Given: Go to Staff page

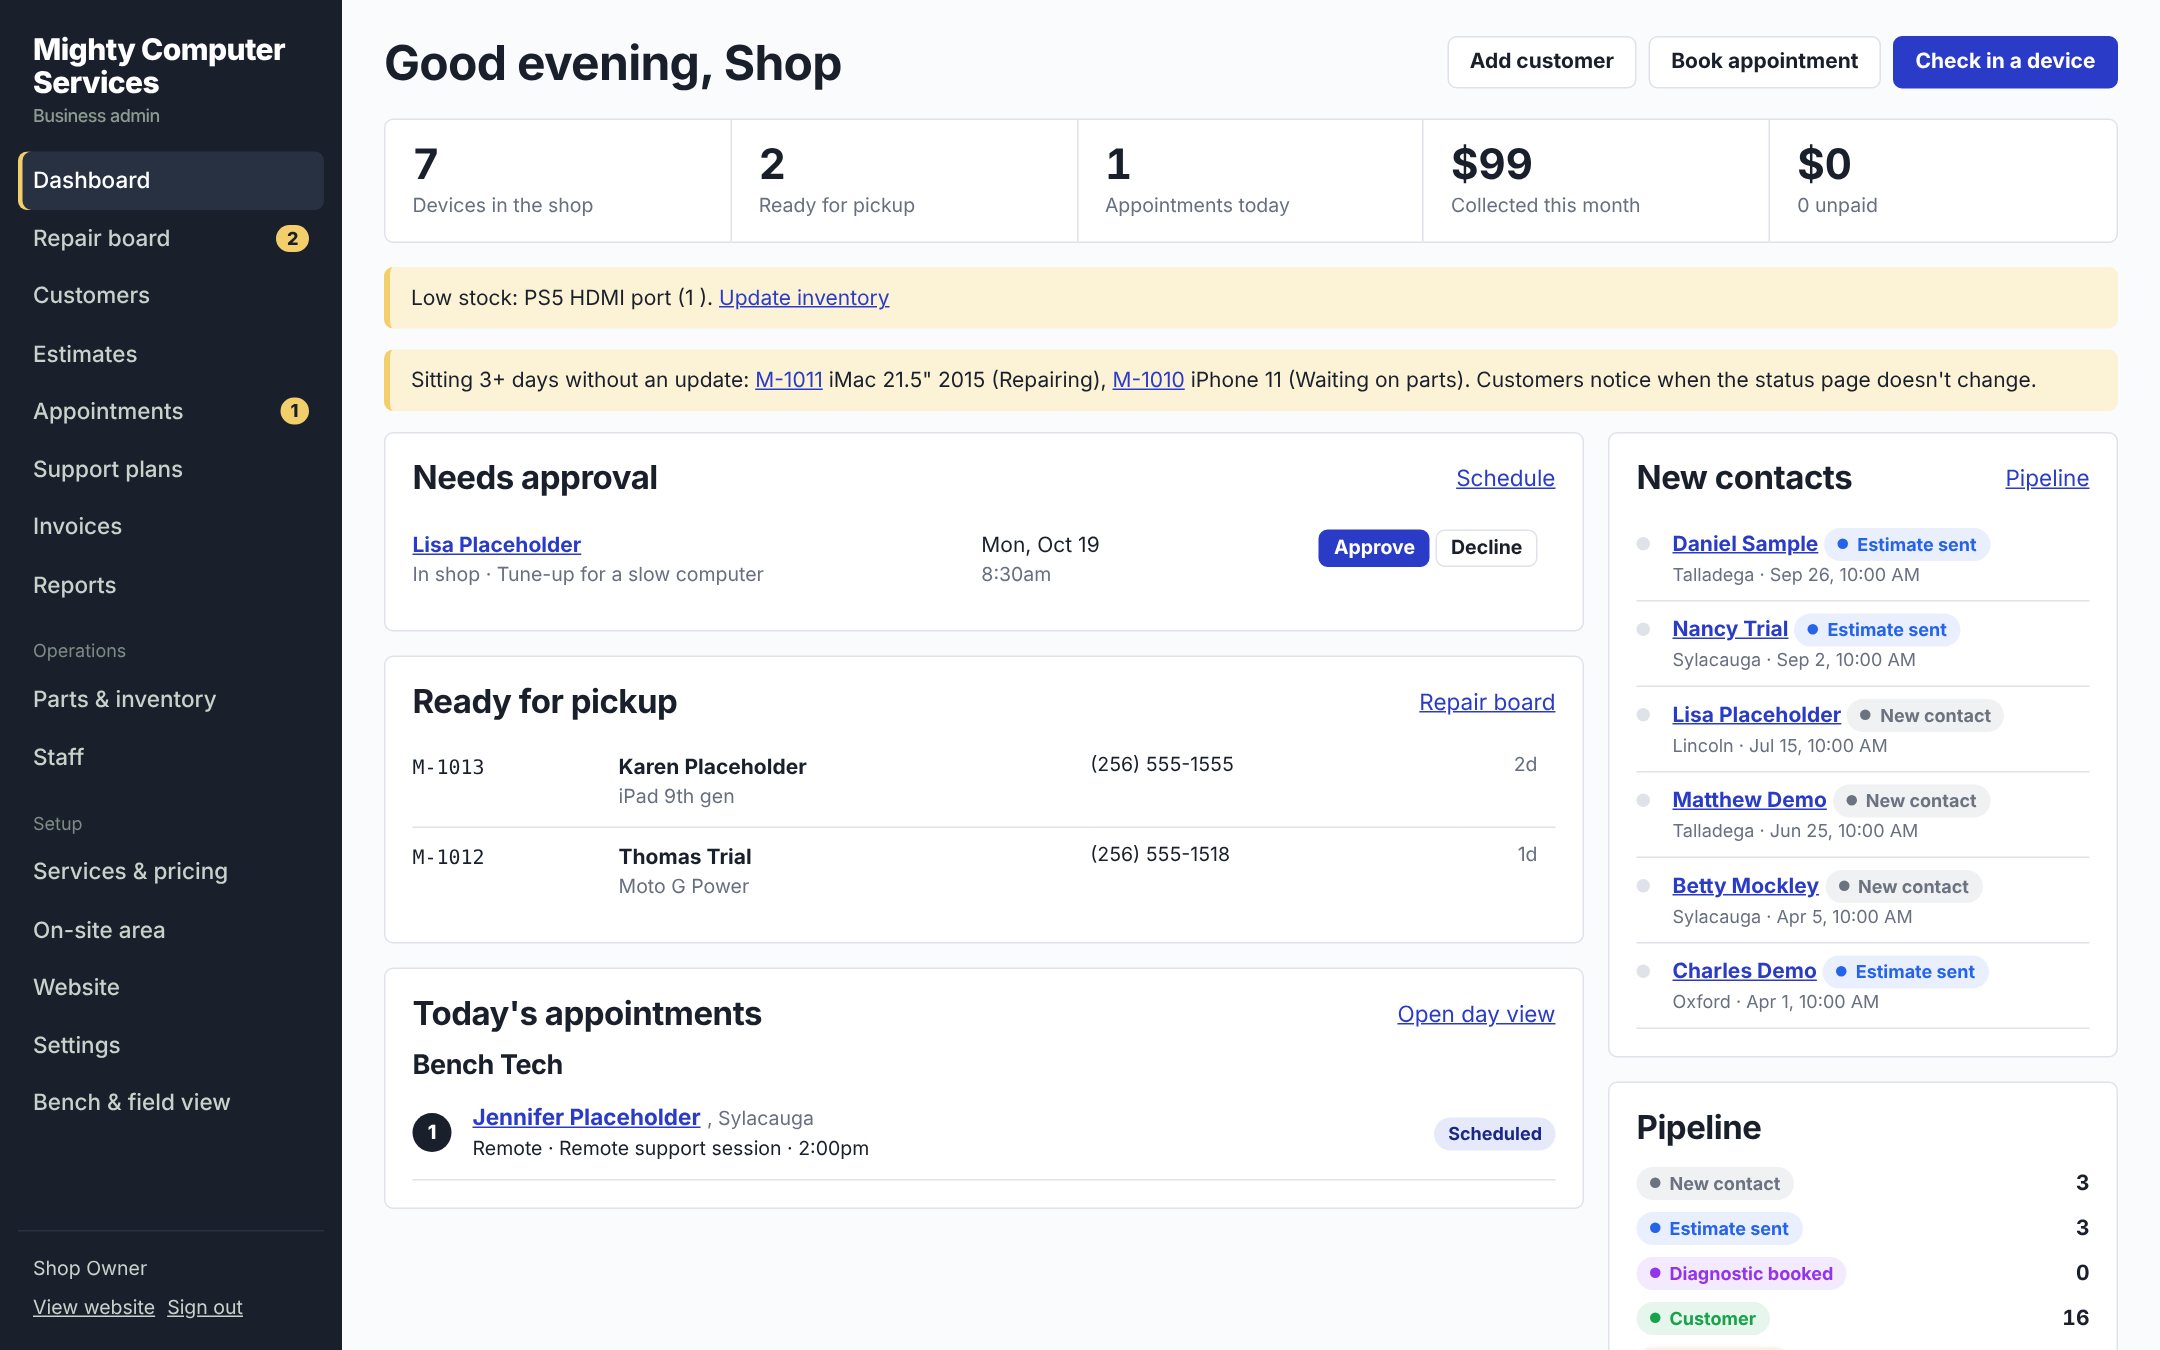Looking at the screenshot, I should (x=171, y=757).
